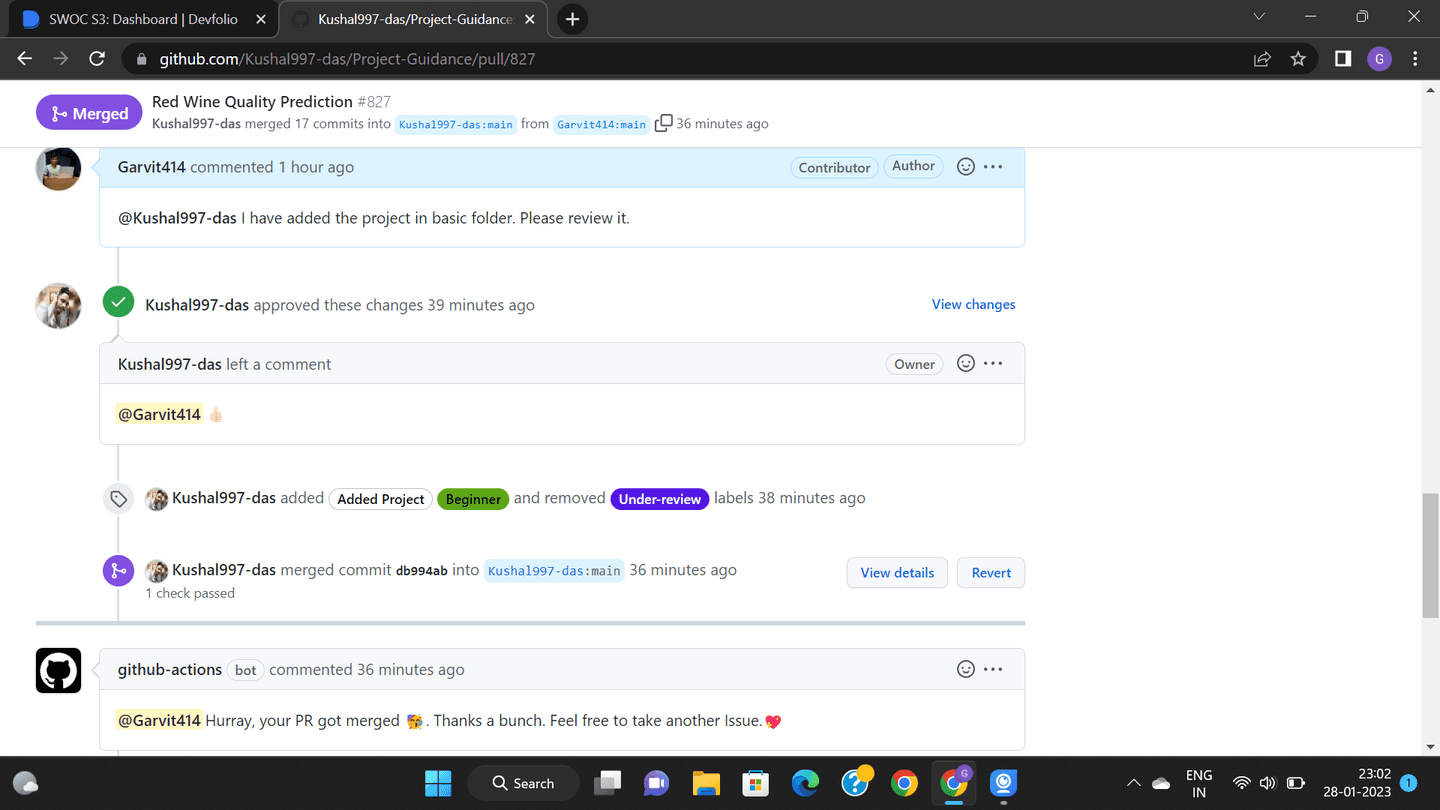Click the taskbar Search box
This screenshot has width=1440, height=810.
coord(523,783)
